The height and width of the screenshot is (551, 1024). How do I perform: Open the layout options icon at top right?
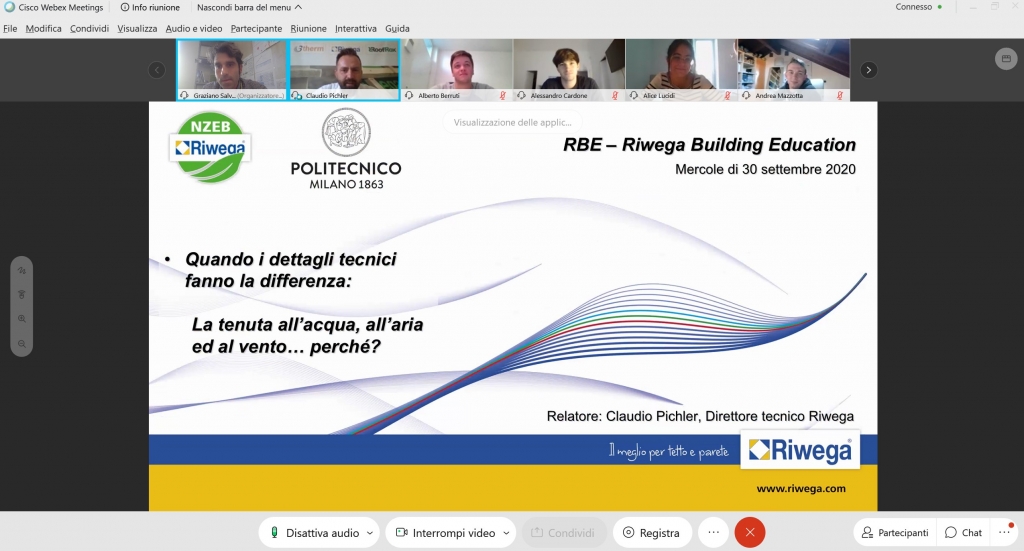[1005, 60]
